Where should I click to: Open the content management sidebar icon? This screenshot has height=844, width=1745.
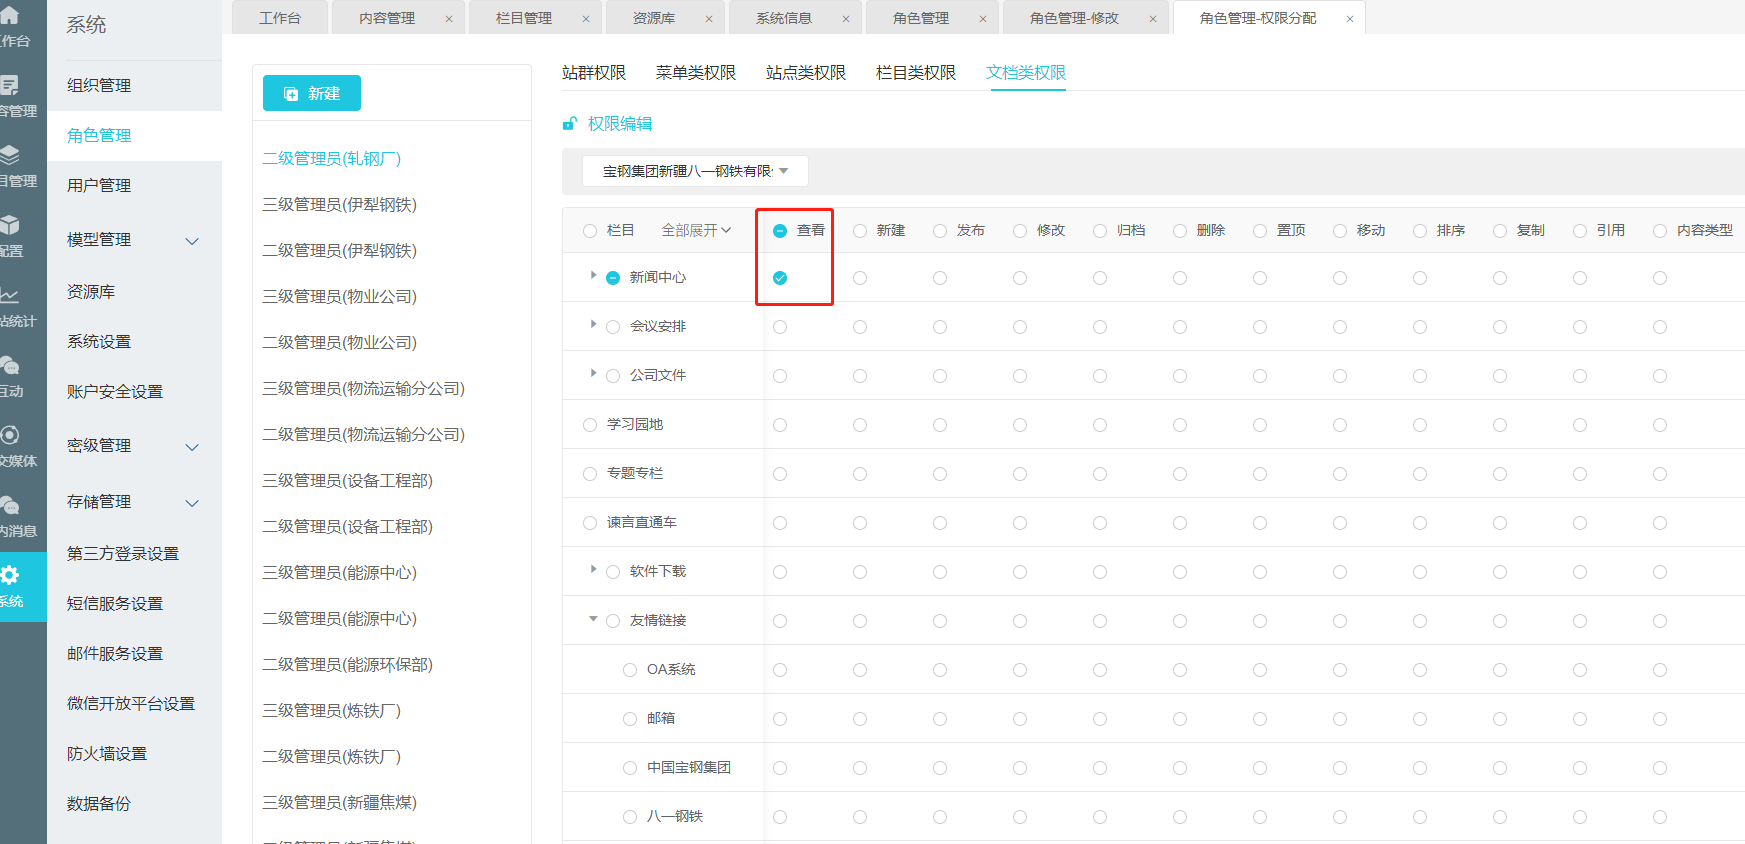coord(10,86)
